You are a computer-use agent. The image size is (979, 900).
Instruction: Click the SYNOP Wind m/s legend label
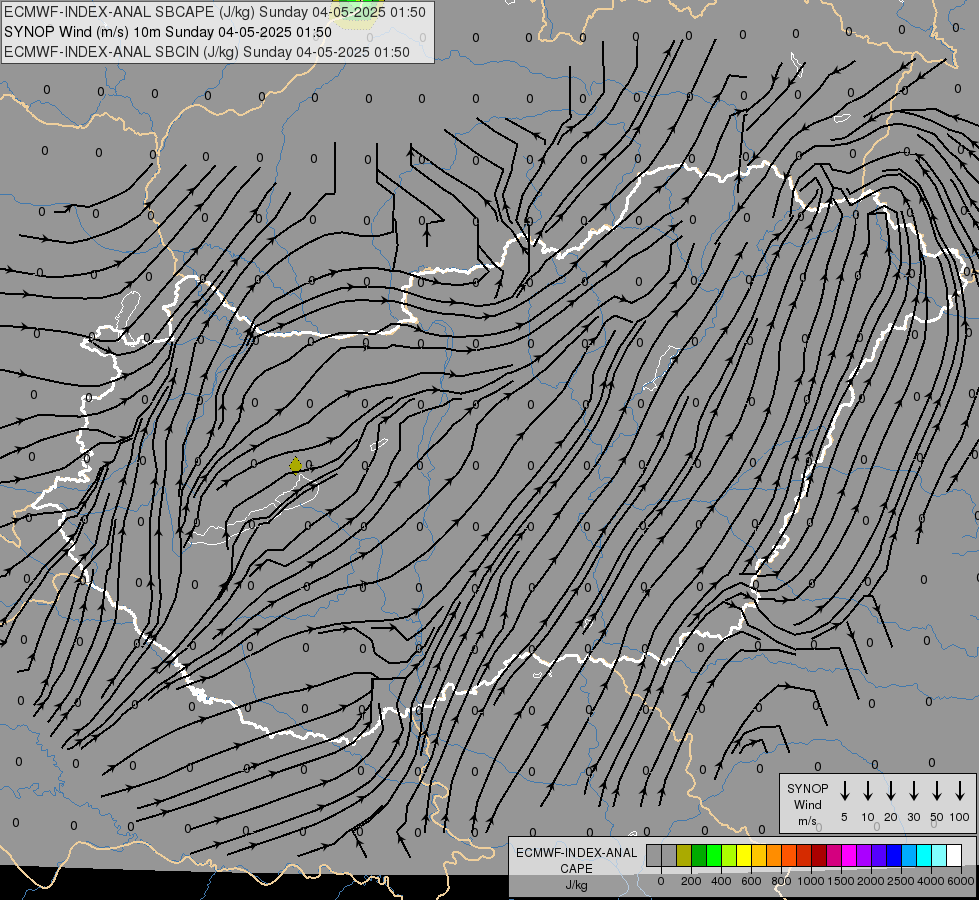coord(807,804)
